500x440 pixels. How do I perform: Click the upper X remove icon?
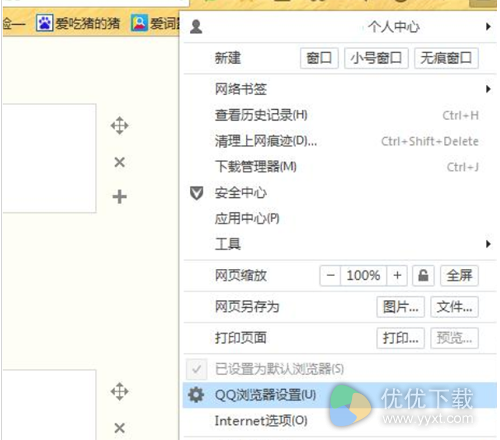(x=119, y=162)
